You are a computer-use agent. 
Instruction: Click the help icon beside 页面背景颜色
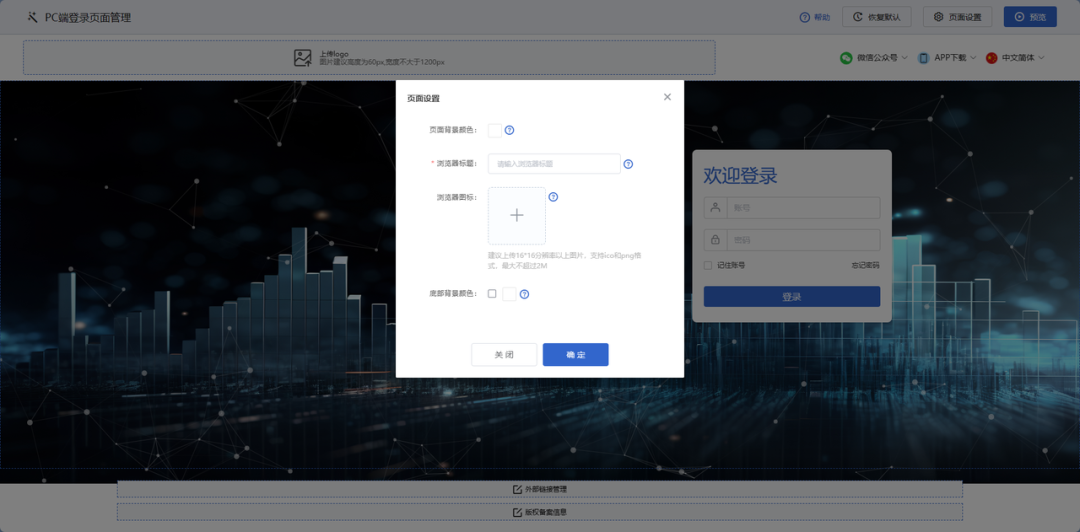(510, 130)
